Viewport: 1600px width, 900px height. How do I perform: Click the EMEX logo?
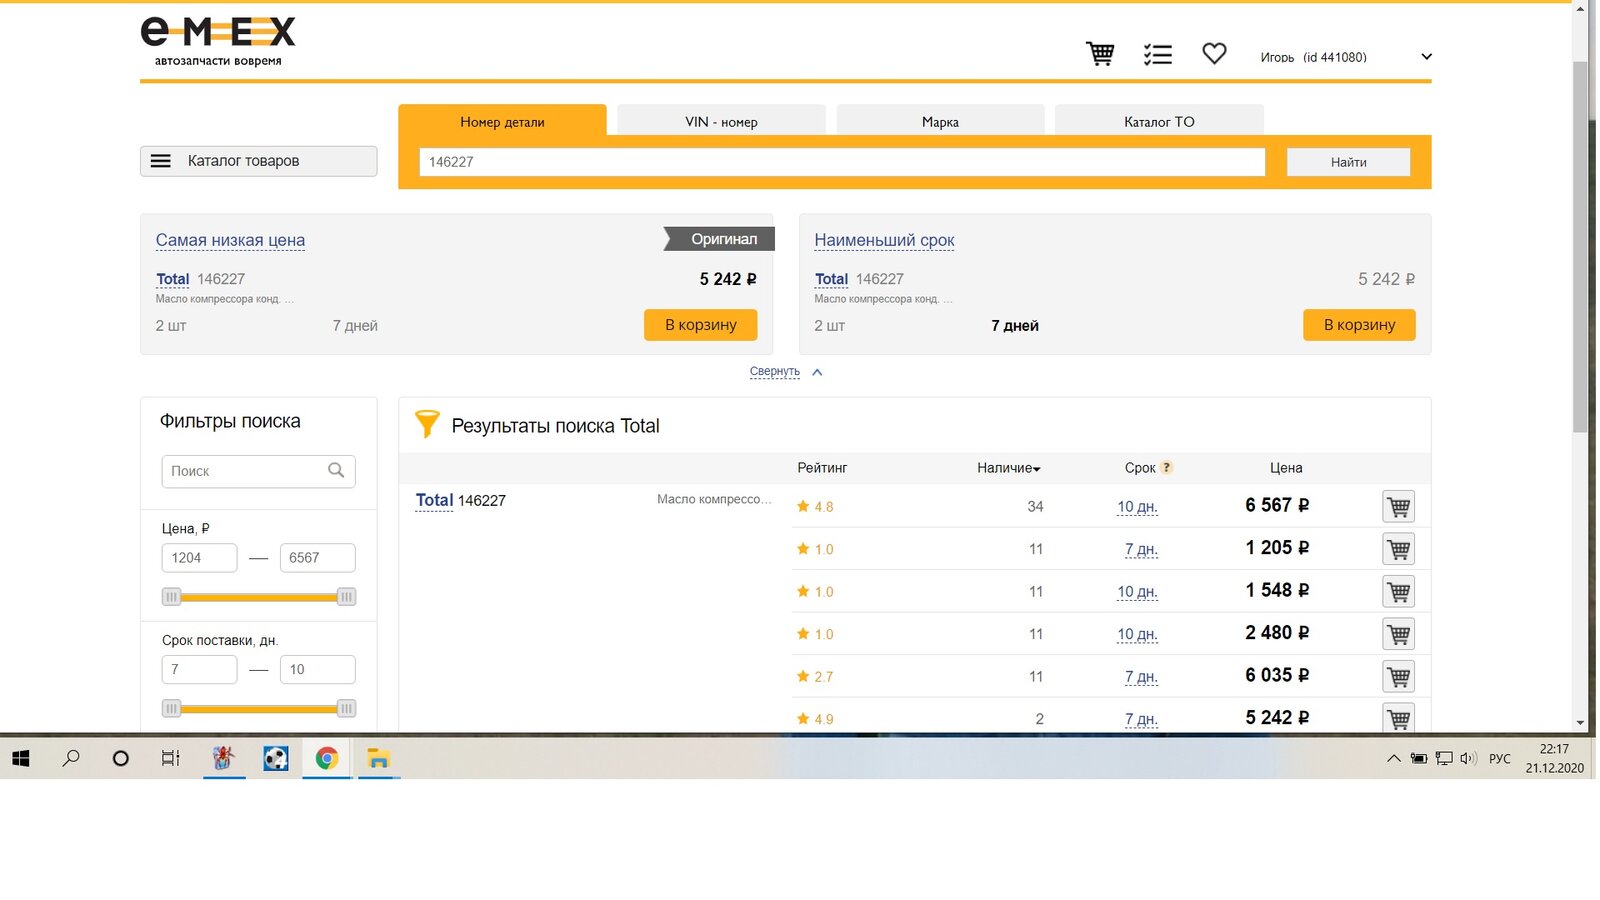pyautogui.click(x=218, y=41)
